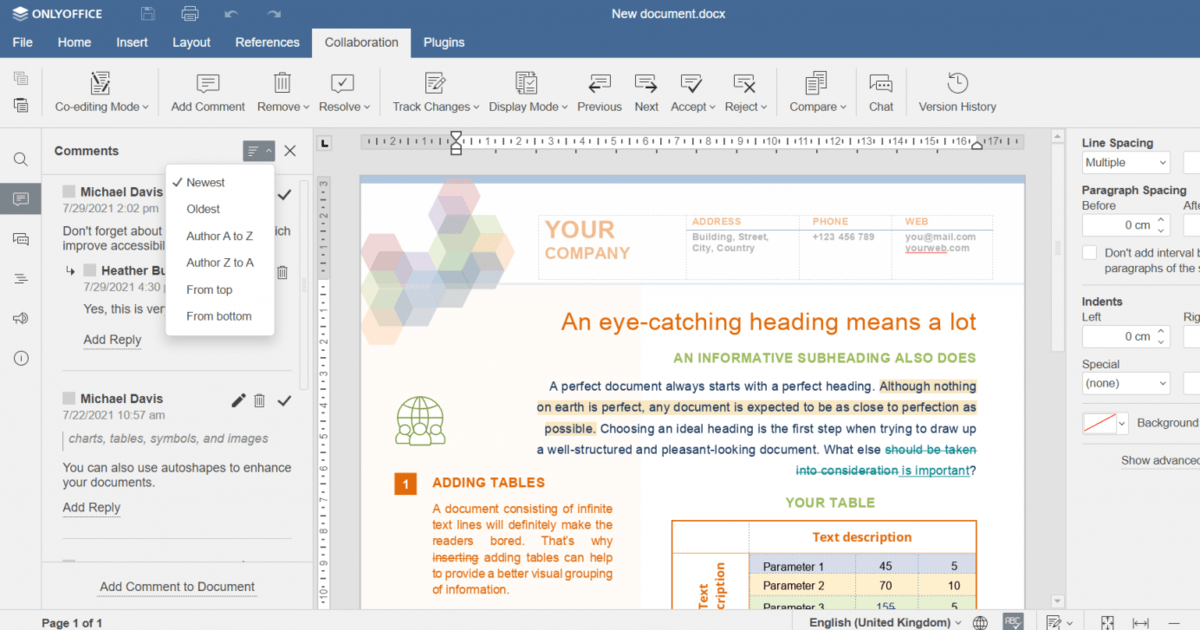The image size is (1200, 630).
Task: Click Add Reply under Michael Davis's comment
Action: [x=91, y=507]
